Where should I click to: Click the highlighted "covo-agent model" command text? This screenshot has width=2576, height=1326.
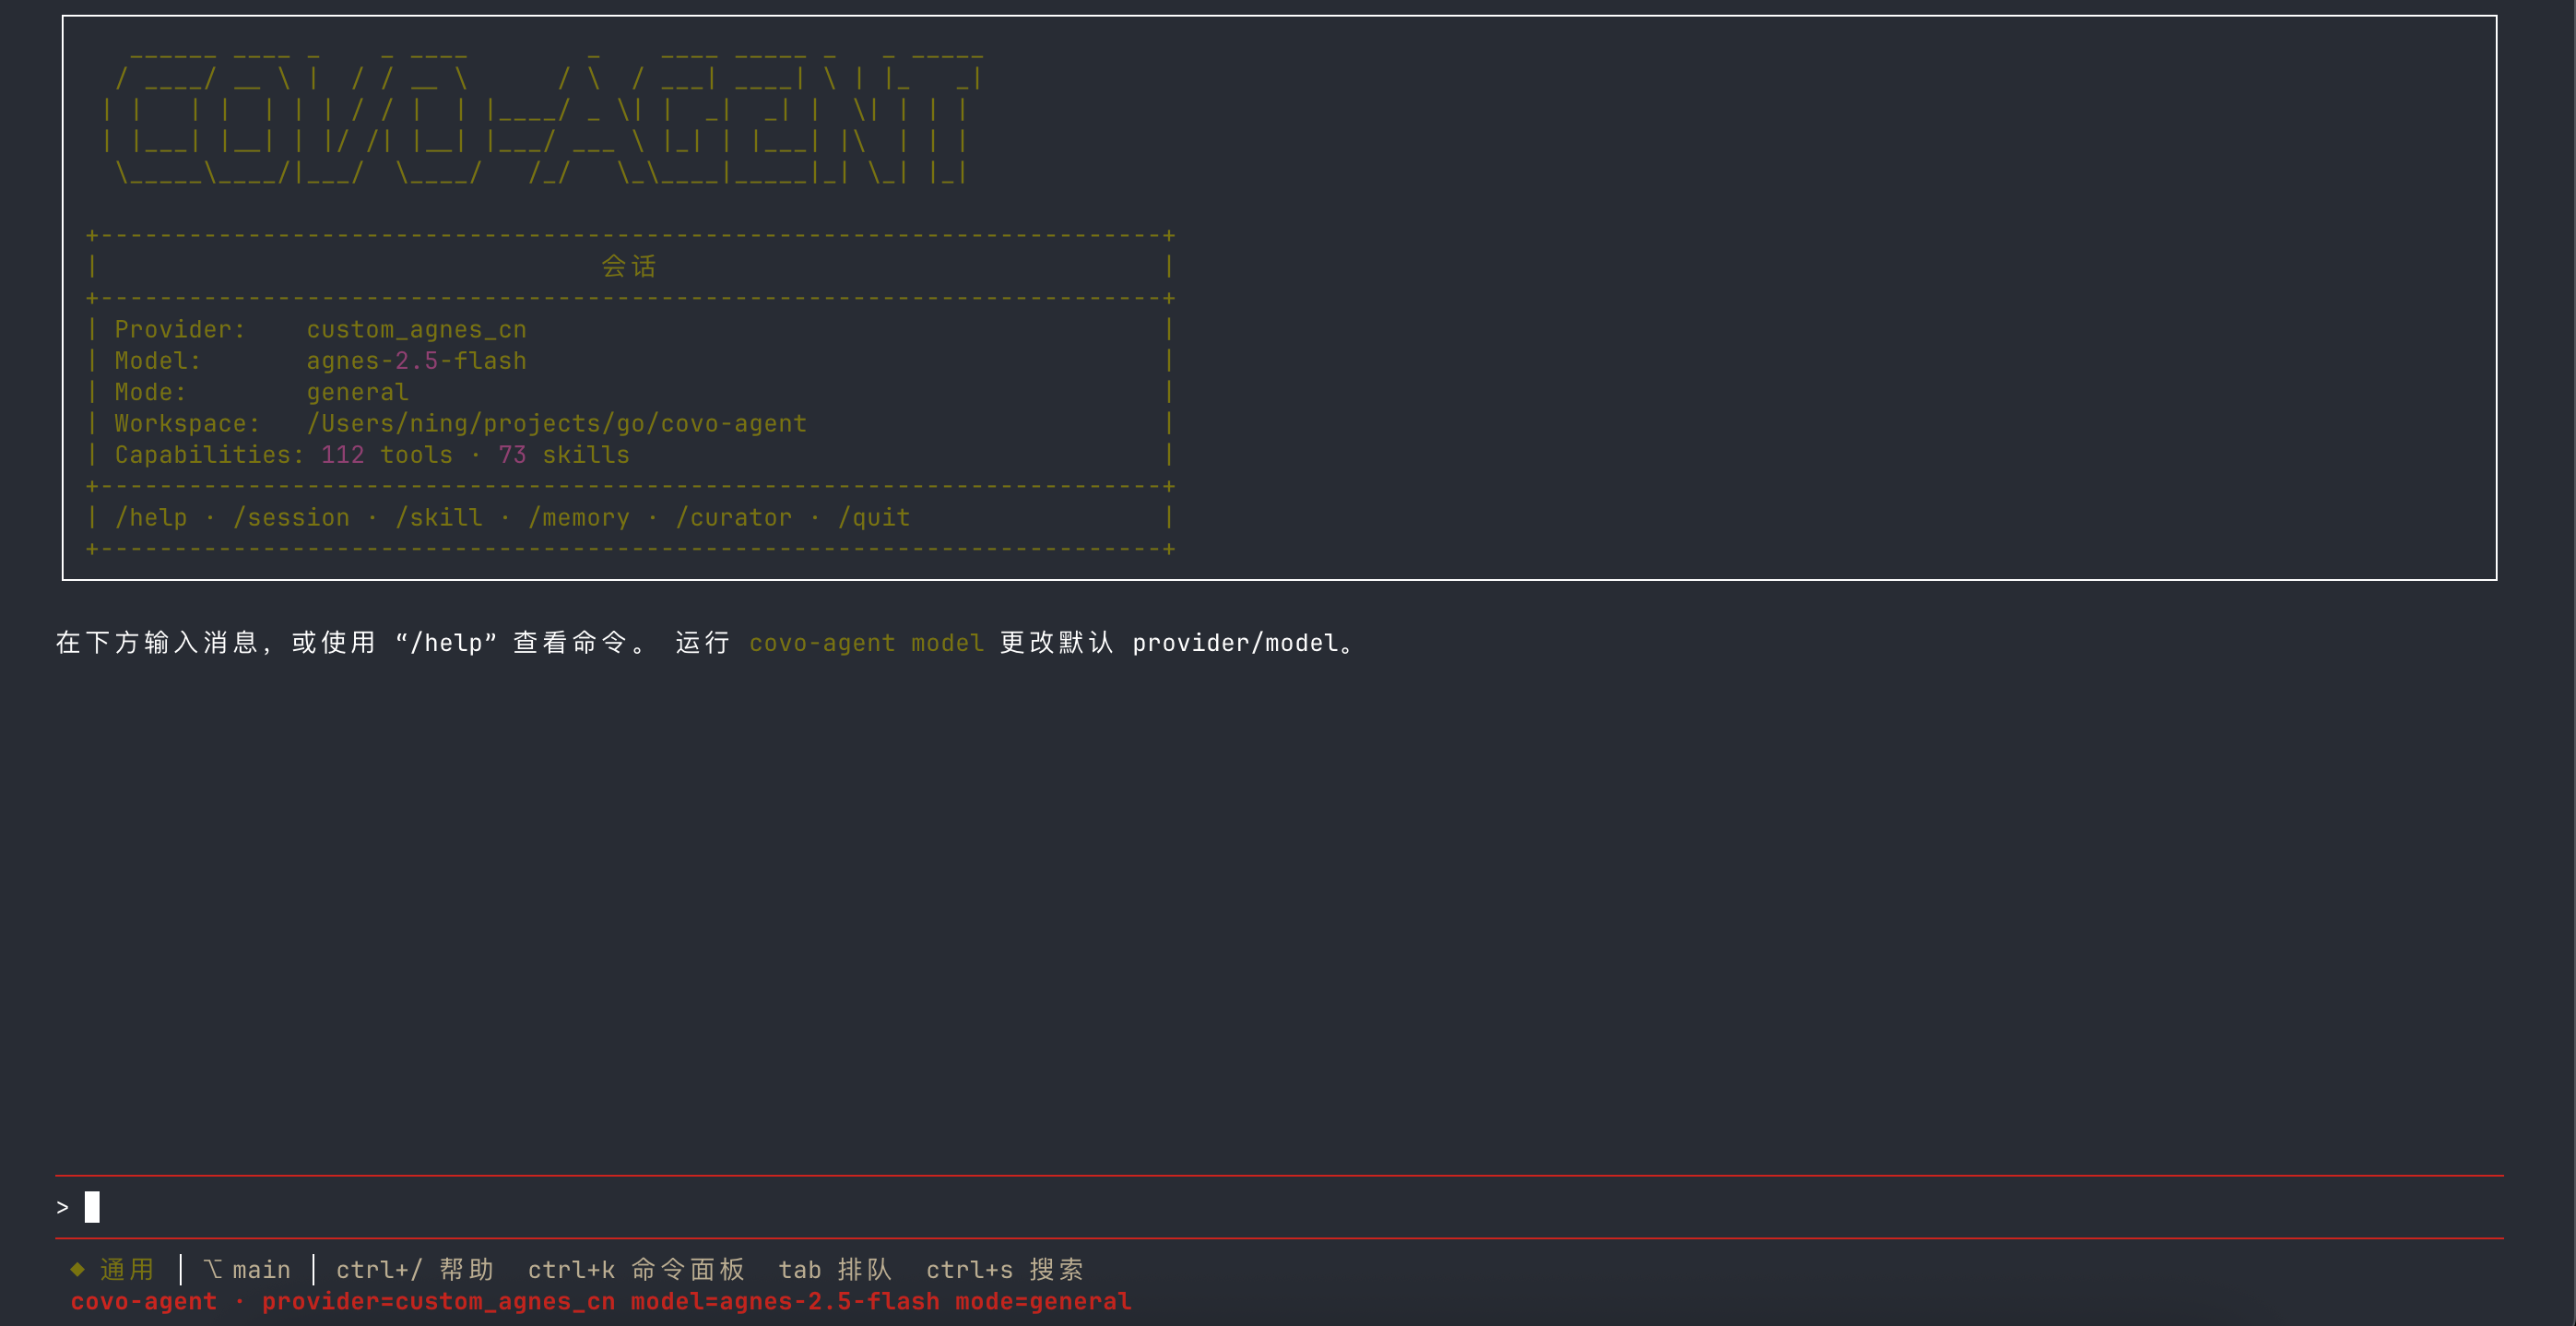pos(867,643)
